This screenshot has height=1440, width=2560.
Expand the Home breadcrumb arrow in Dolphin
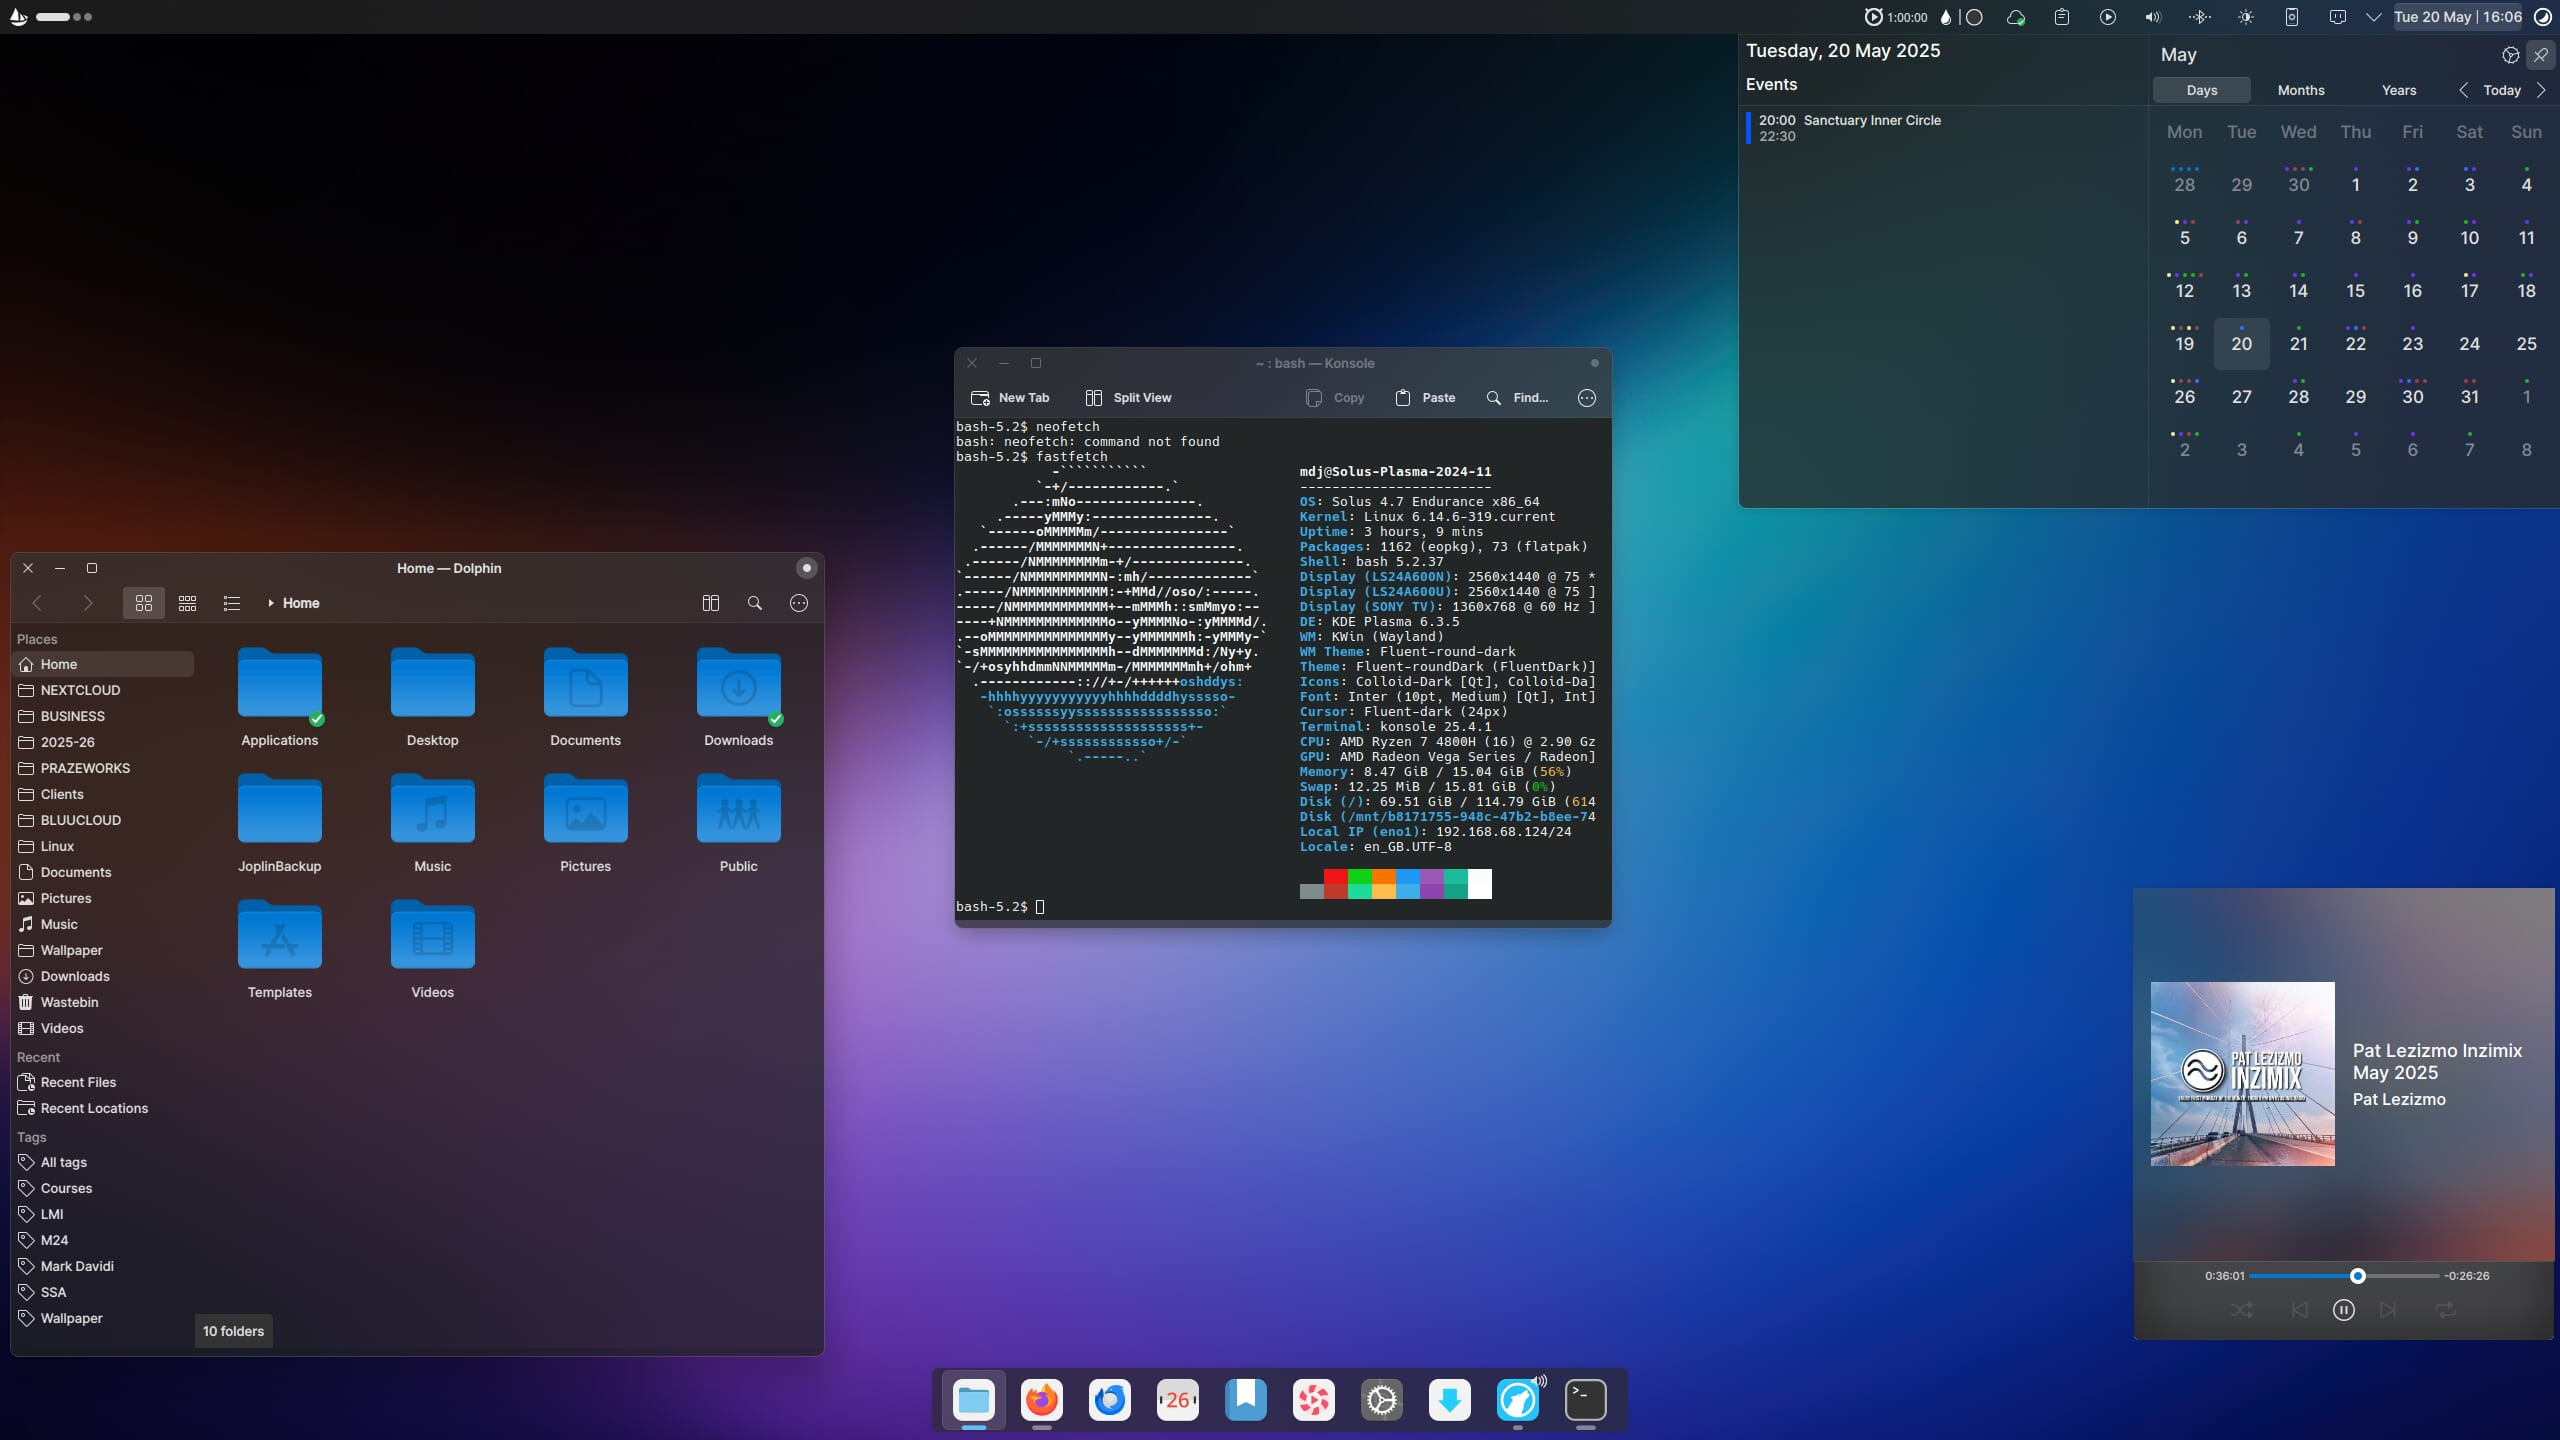[271, 603]
